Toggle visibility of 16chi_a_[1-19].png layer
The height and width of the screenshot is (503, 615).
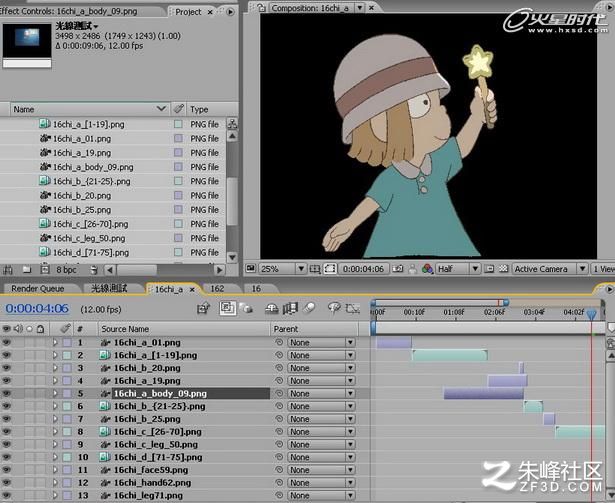tap(6, 355)
